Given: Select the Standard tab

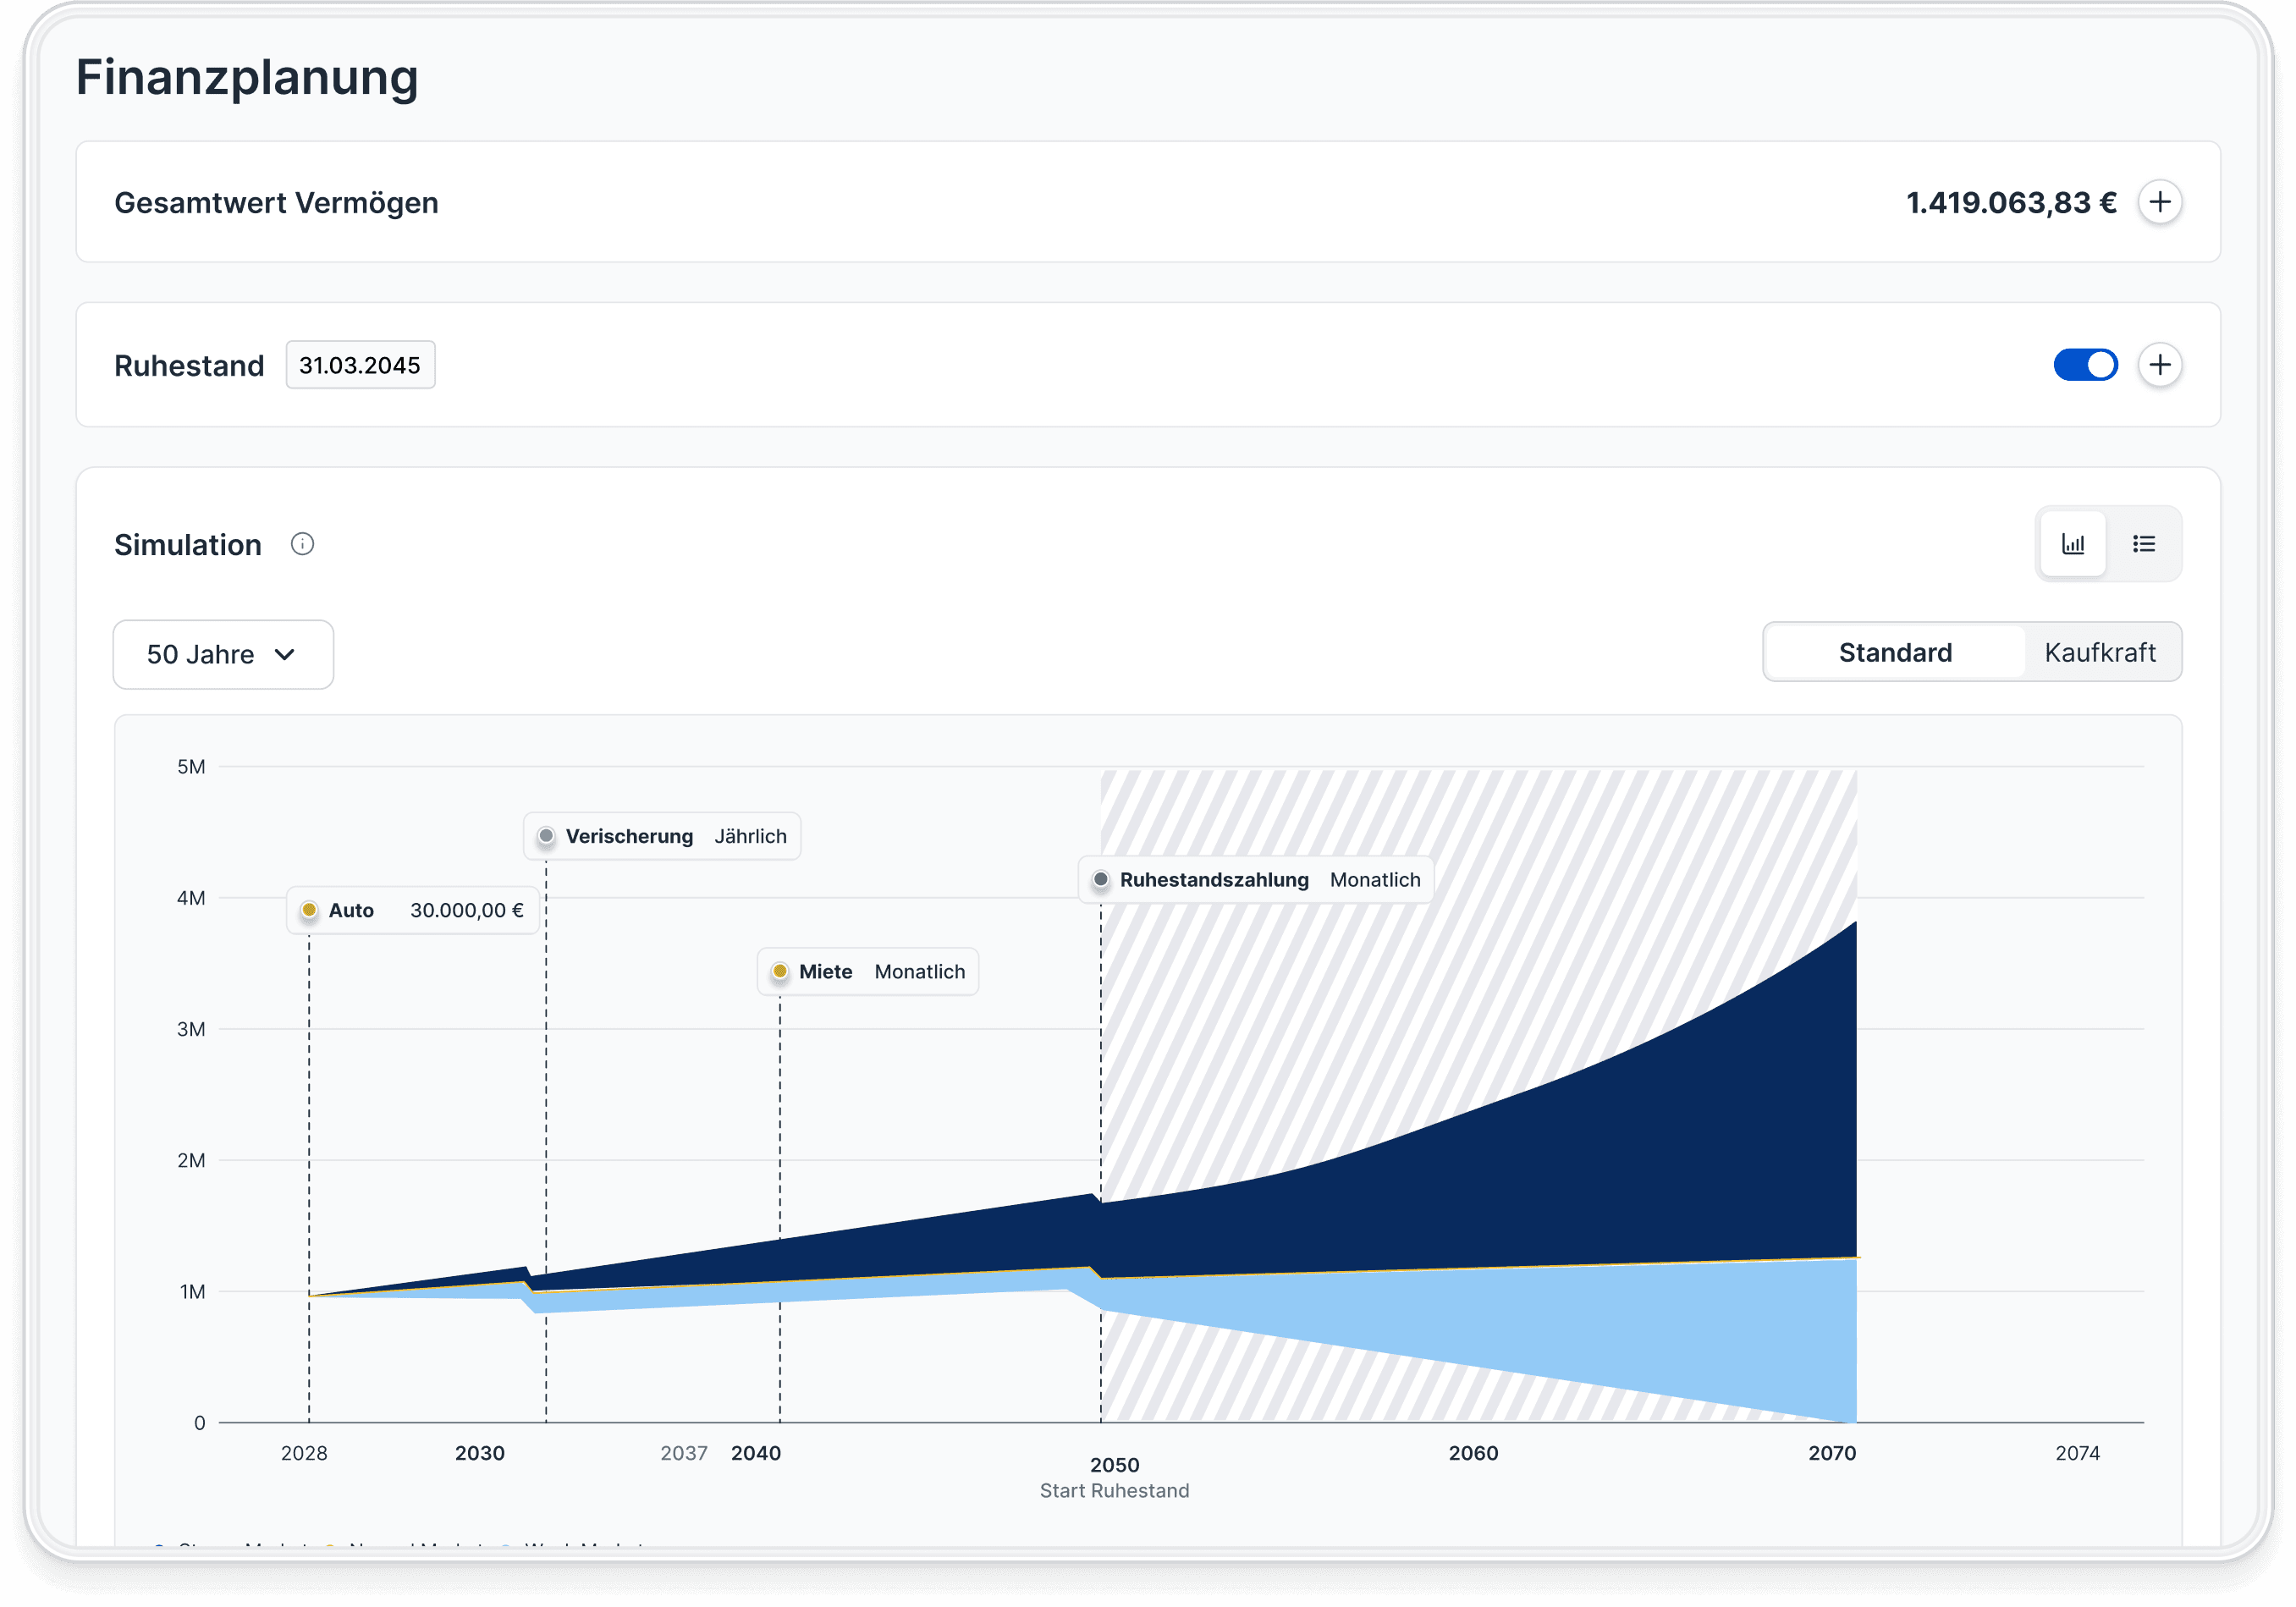Looking at the screenshot, I should [1895, 653].
